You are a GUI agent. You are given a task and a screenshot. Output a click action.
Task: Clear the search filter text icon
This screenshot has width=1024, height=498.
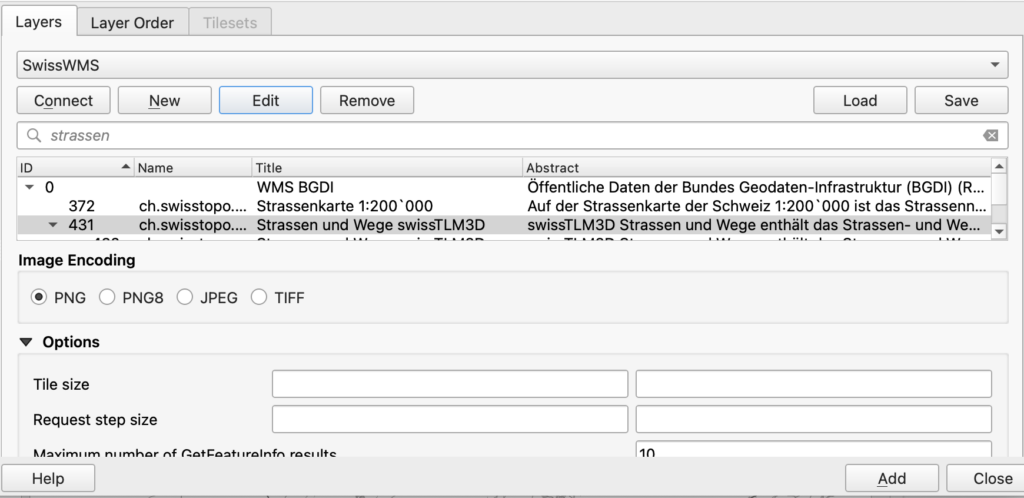pos(989,135)
